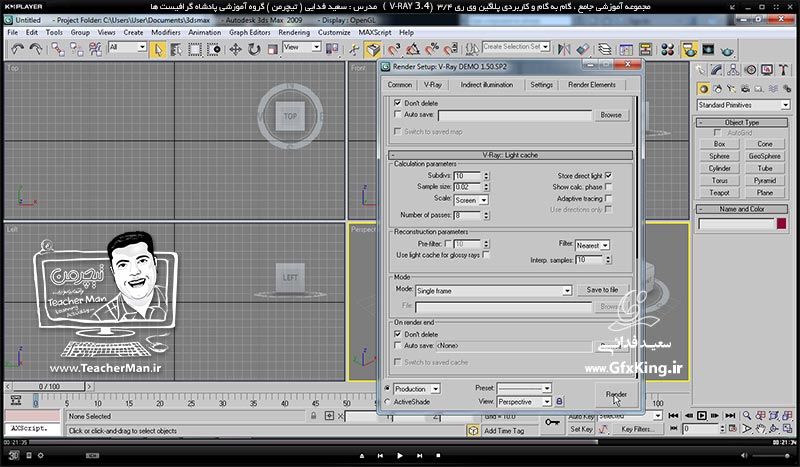Screen dimensions: 800x467
Task: Open the Modify command panel tab
Action: tap(717, 69)
